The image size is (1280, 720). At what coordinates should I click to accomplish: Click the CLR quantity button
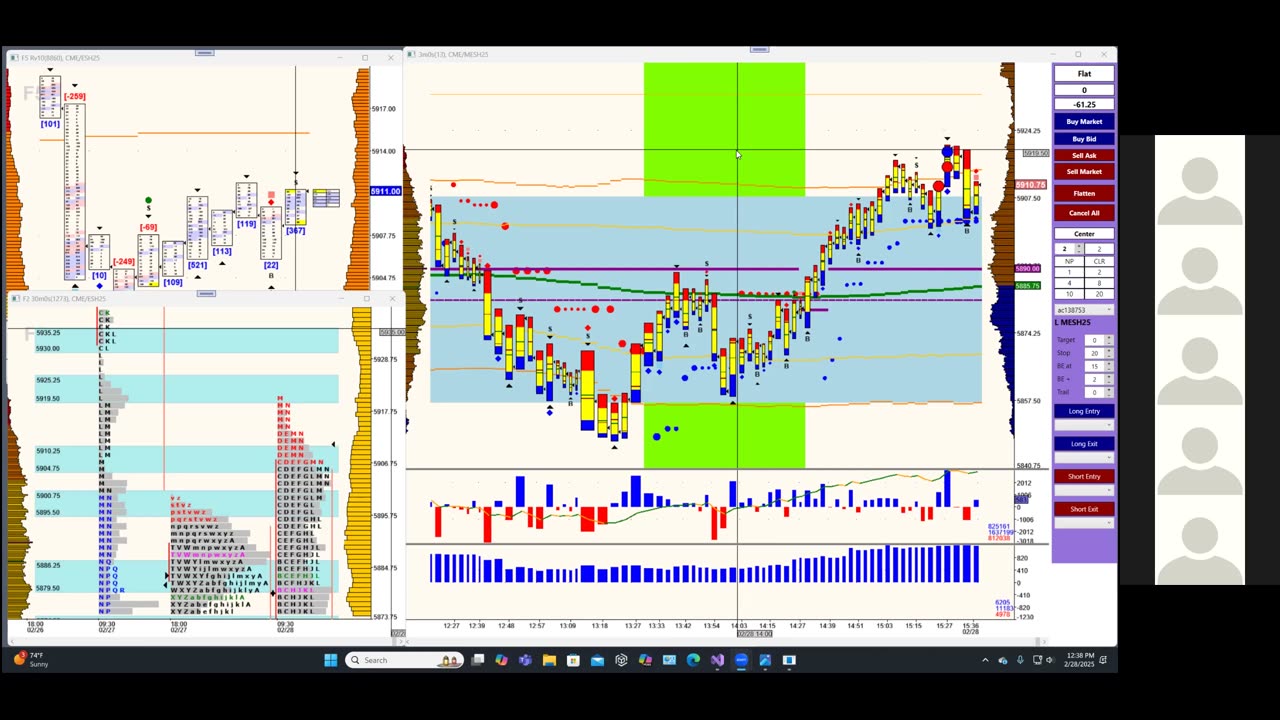click(x=1099, y=261)
